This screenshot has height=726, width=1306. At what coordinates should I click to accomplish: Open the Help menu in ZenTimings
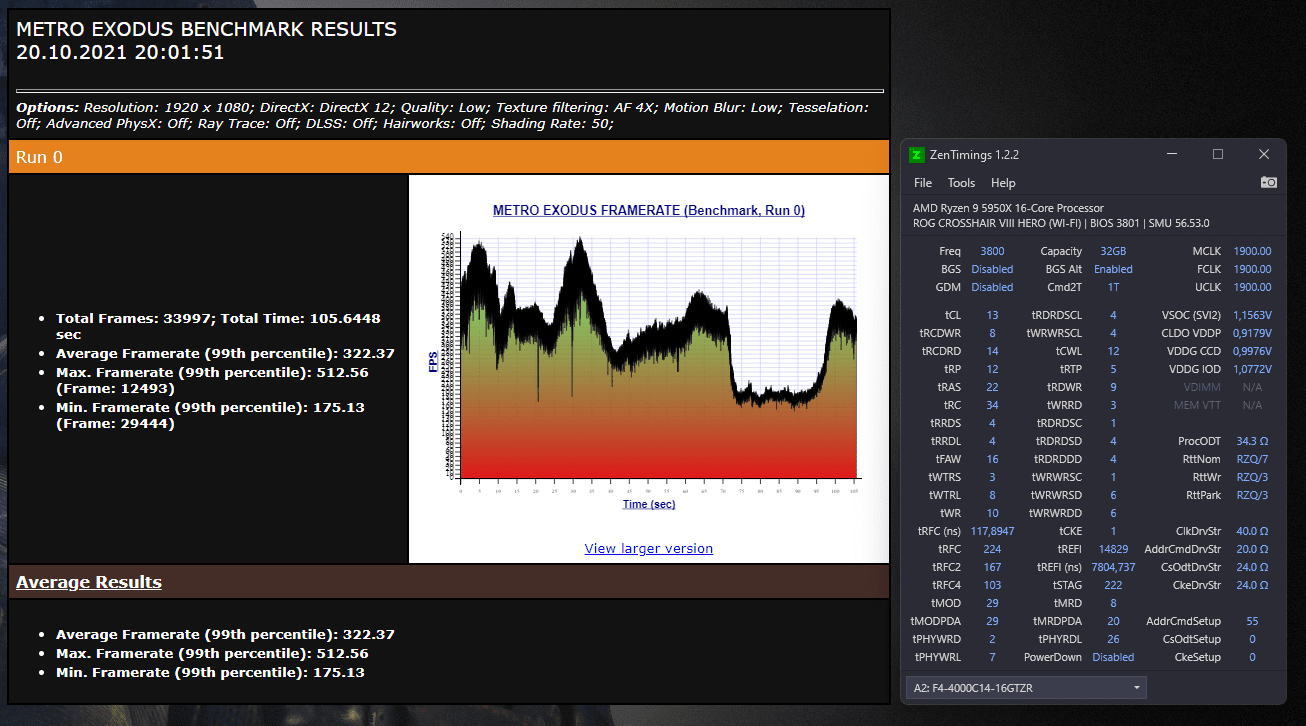tap(1003, 183)
